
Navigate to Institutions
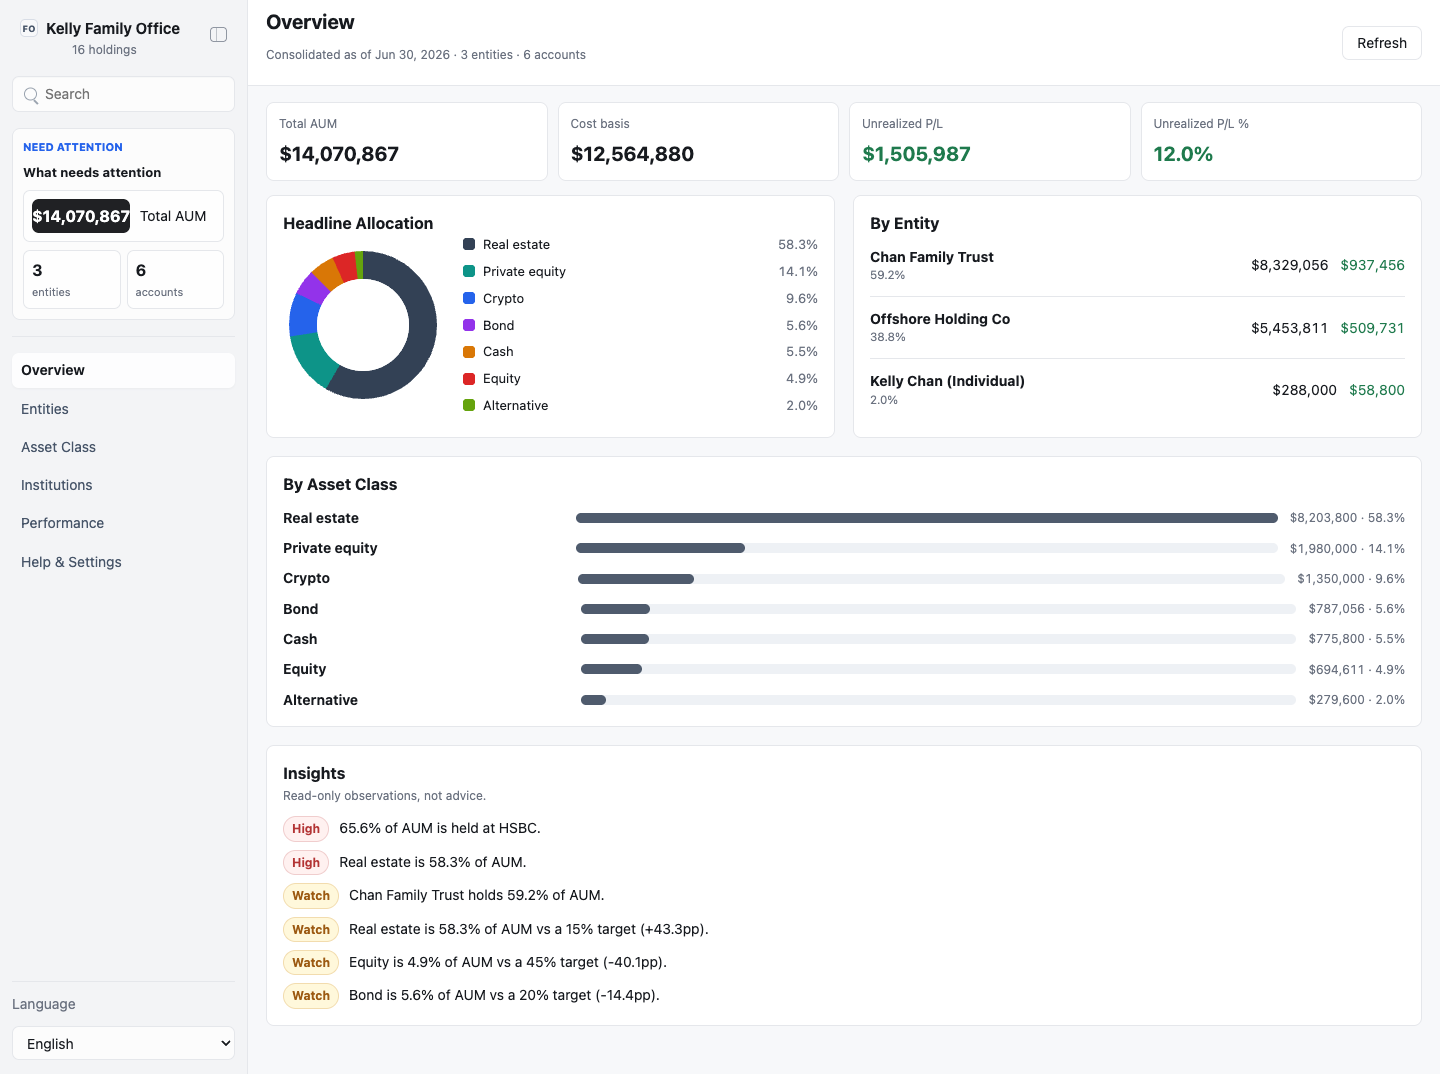[x=123, y=485]
